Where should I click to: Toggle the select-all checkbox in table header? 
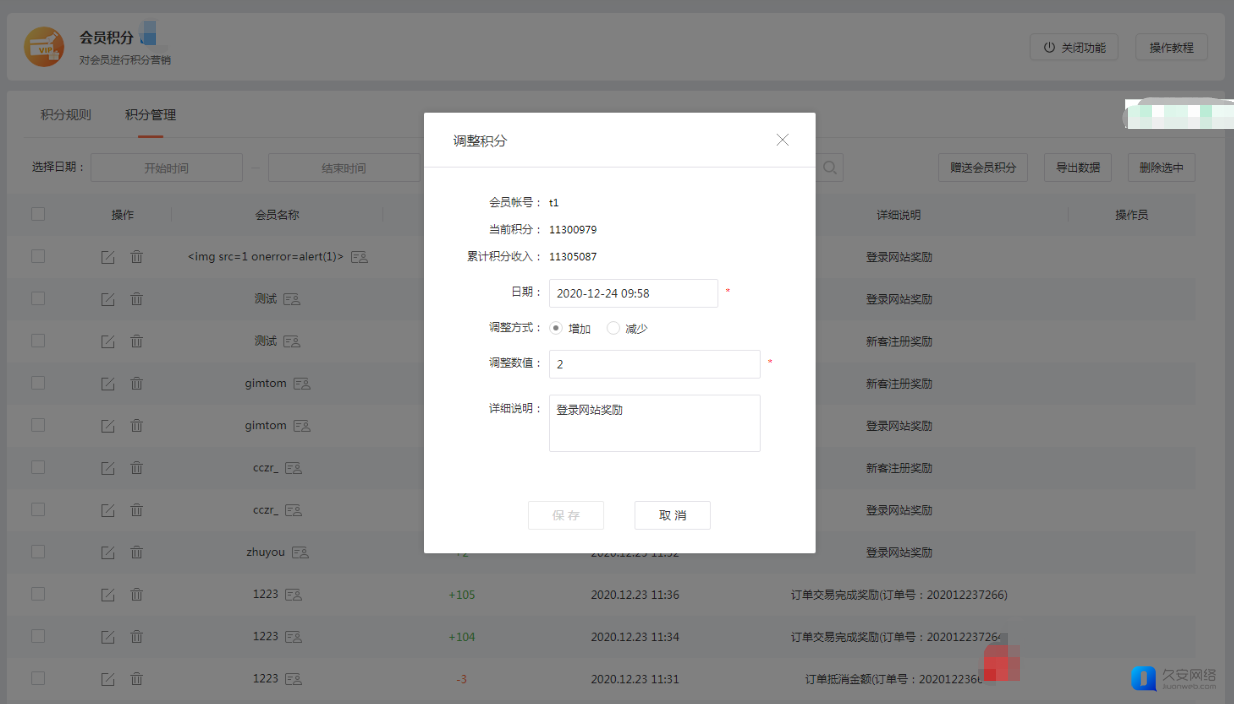[38, 214]
